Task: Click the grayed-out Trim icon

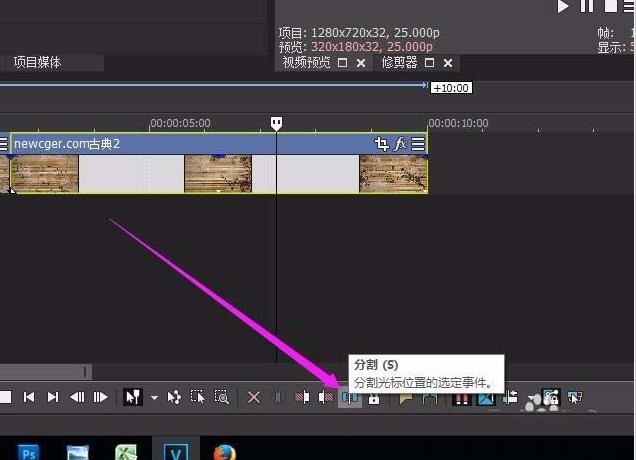Action: pyautogui.click(x=278, y=397)
